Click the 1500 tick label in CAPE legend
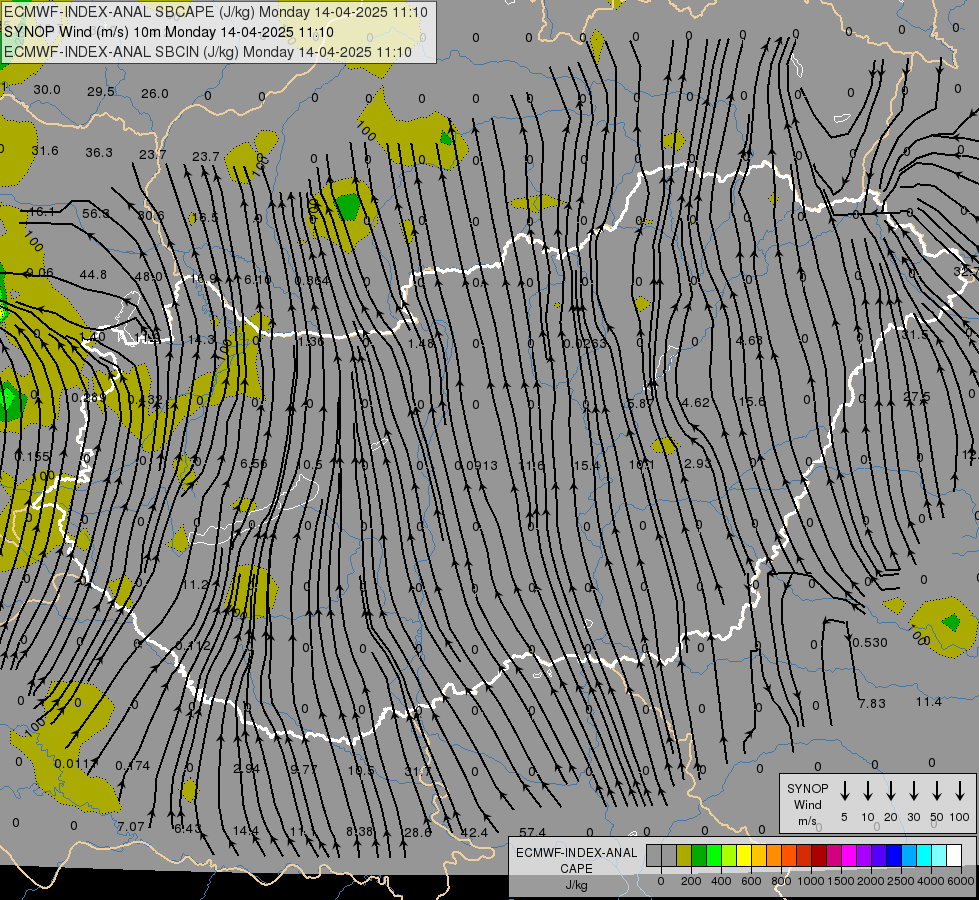This screenshot has height=900, width=979. tap(841, 881)
